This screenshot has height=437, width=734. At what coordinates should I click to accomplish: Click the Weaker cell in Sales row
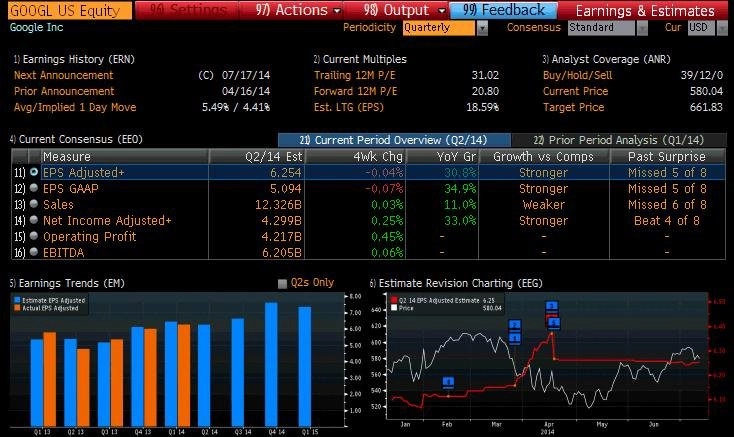(543, 204)
